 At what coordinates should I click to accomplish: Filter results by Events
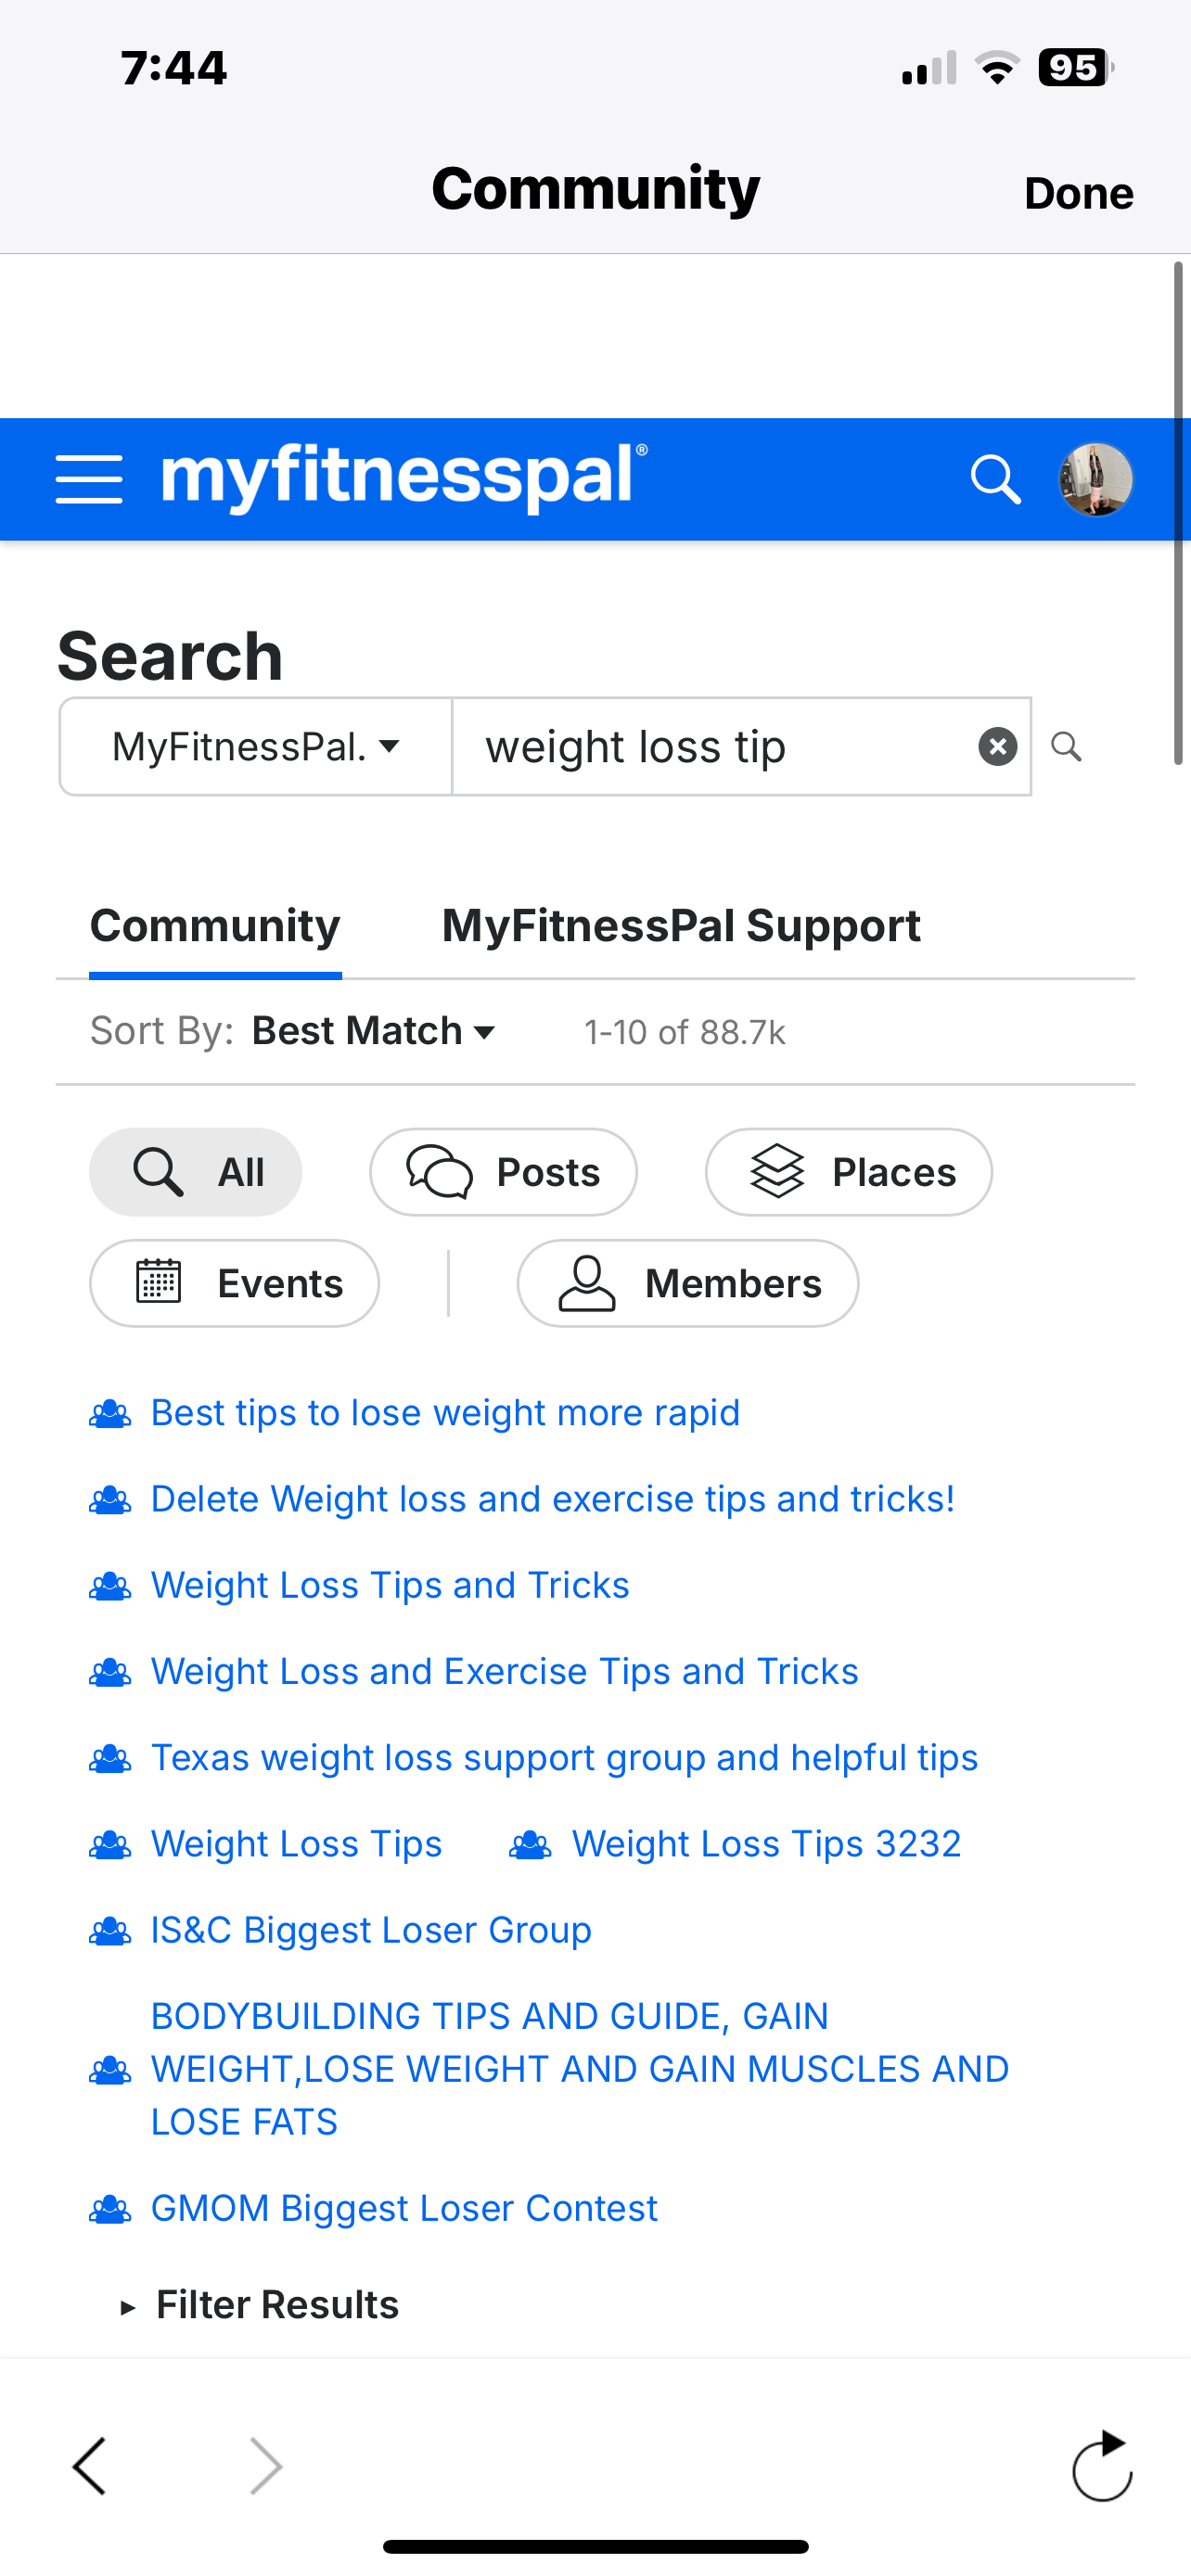(235, 1283)
